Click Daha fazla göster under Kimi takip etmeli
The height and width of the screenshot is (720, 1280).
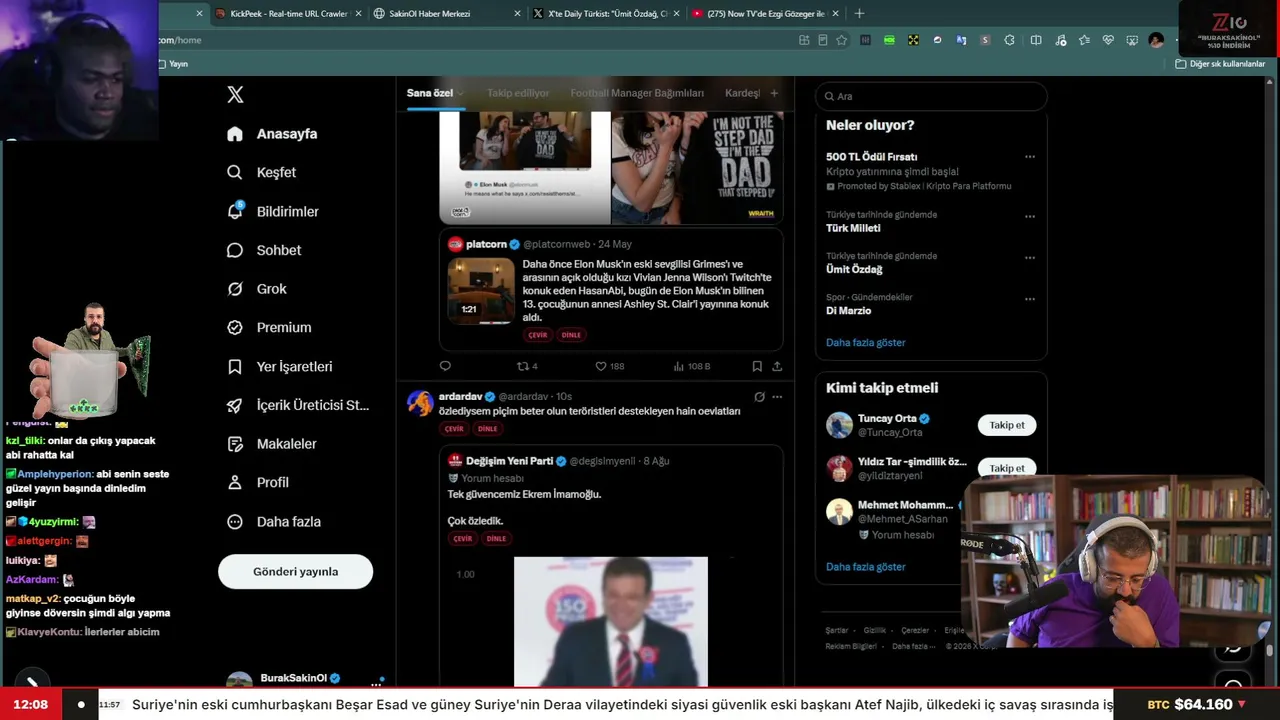click(x=865, y=567)
